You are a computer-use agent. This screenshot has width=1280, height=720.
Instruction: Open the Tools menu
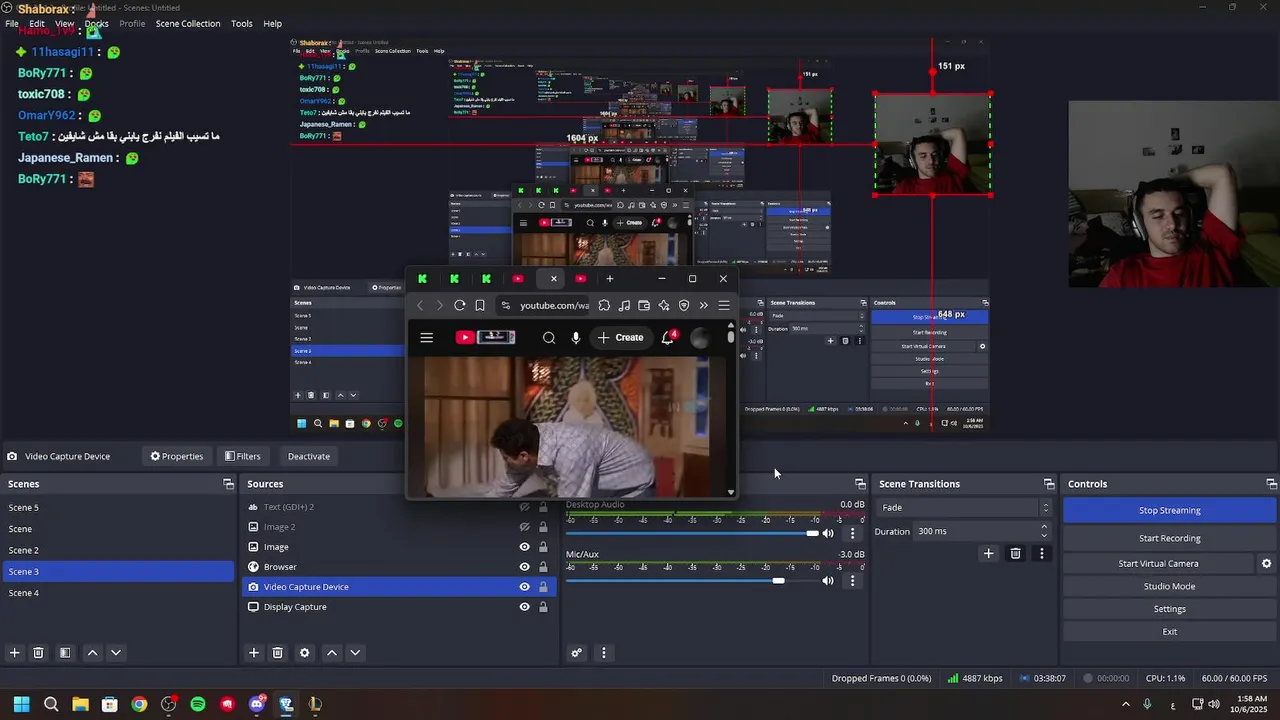[x=242, y=23]
